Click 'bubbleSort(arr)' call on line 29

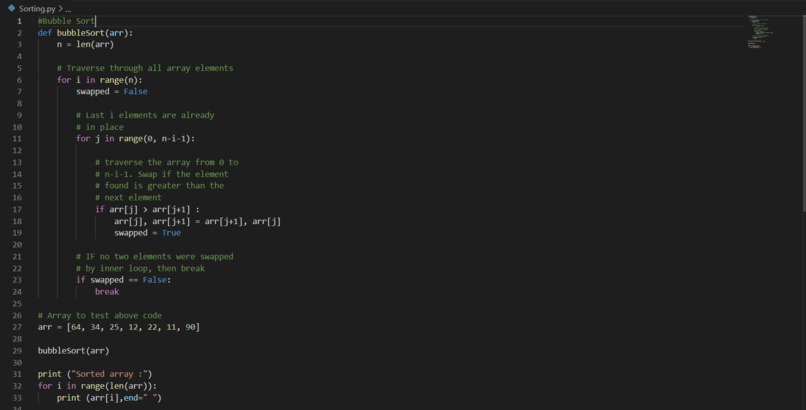[x=74, y=351]
